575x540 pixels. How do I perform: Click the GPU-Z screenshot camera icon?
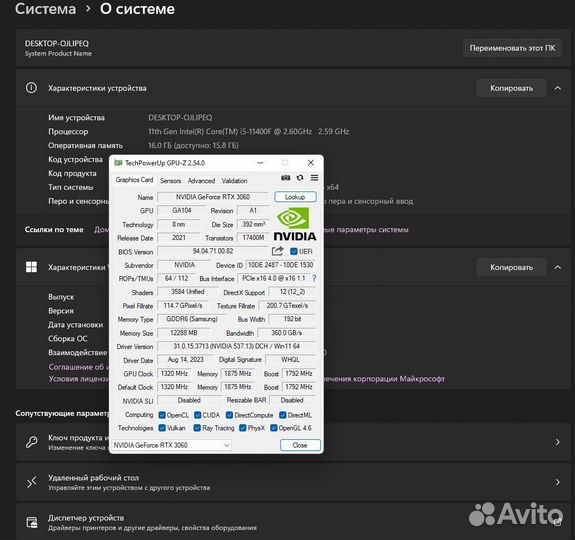(x=285, y=178)
